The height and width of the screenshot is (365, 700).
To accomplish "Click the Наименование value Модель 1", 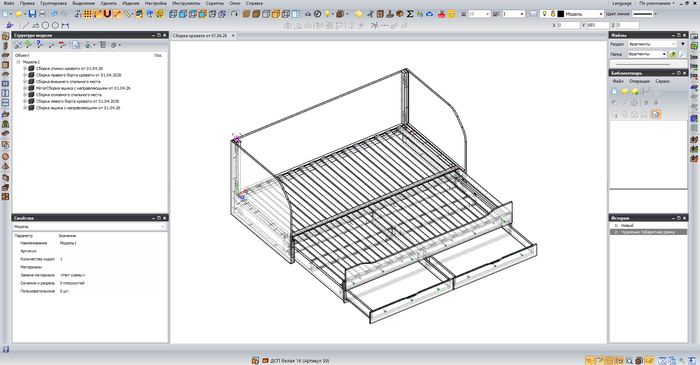I will [x=68, y=243].
